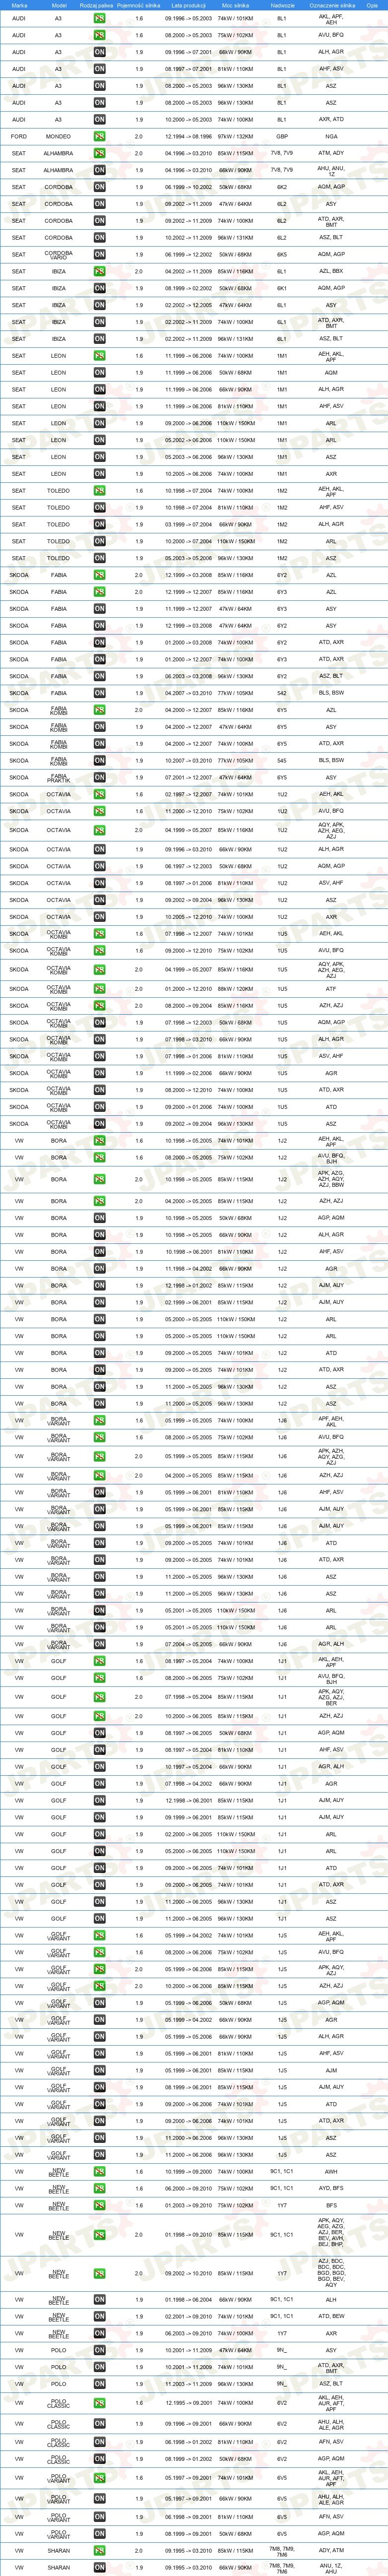Click the engine codes AZL, BBX

(331, 271)
